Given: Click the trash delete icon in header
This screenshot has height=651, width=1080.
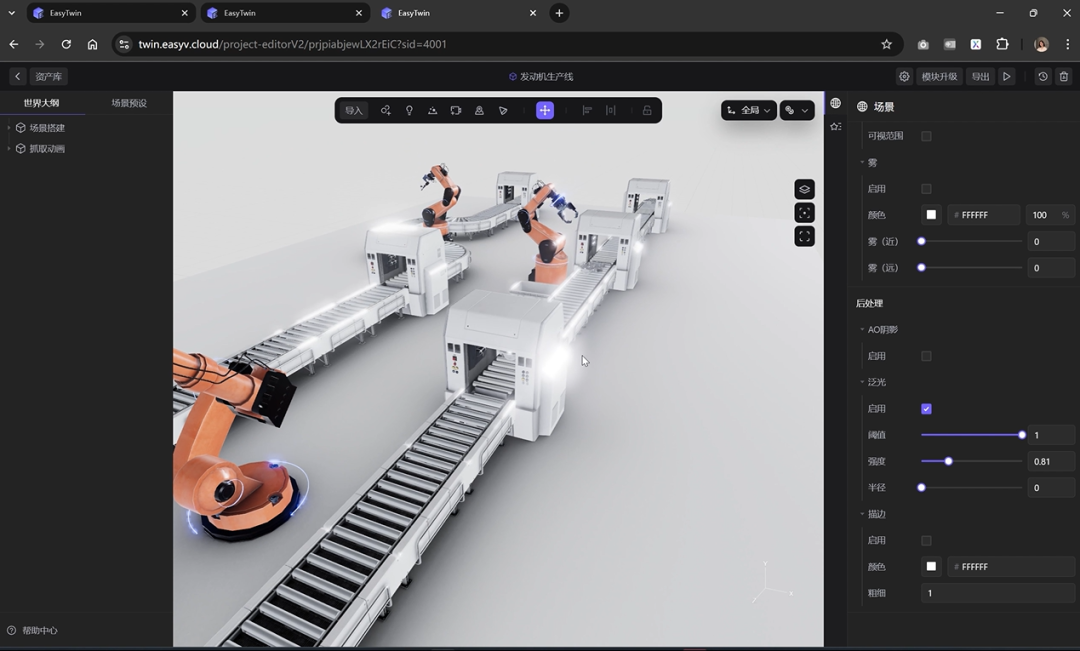Looking at the screenshot, I should pos(1064,77).
